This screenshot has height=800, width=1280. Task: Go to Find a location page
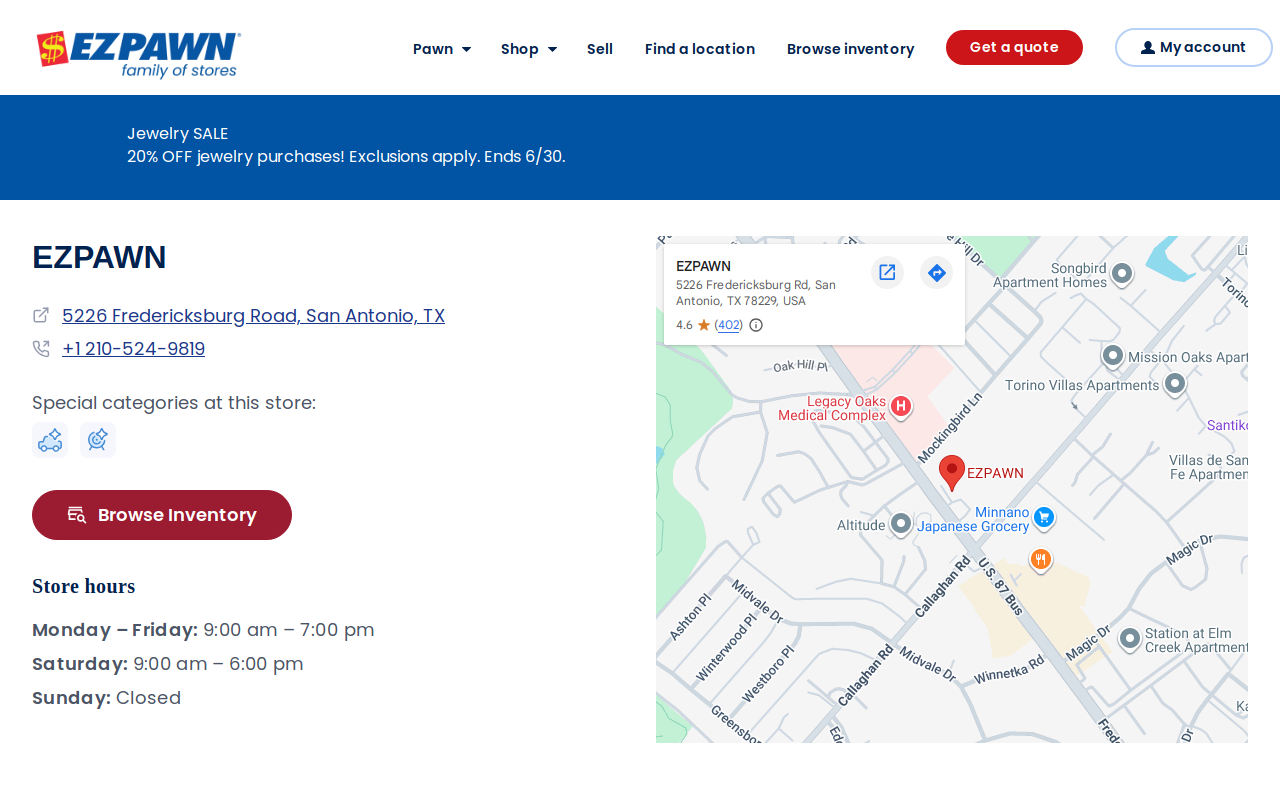tap(700, 49)
